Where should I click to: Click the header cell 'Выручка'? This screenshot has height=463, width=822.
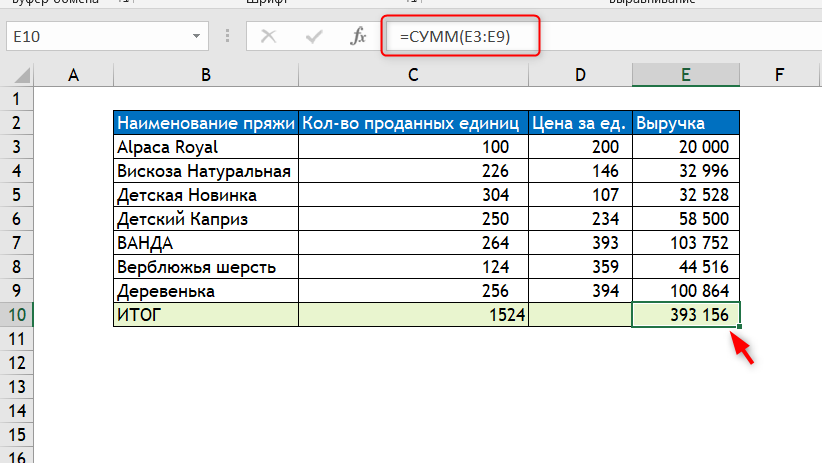[686, 123]
